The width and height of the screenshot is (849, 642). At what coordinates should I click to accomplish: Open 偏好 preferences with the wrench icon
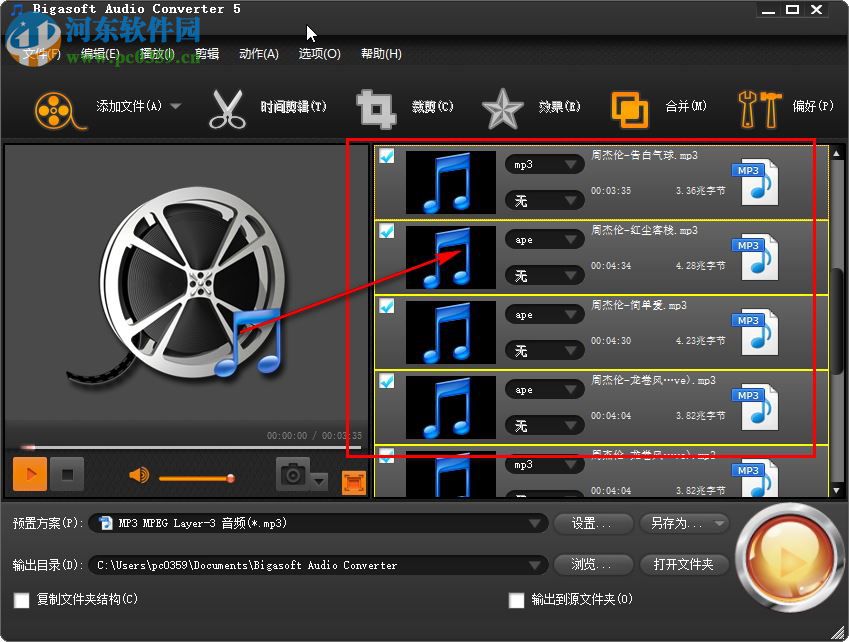(760, 106)
